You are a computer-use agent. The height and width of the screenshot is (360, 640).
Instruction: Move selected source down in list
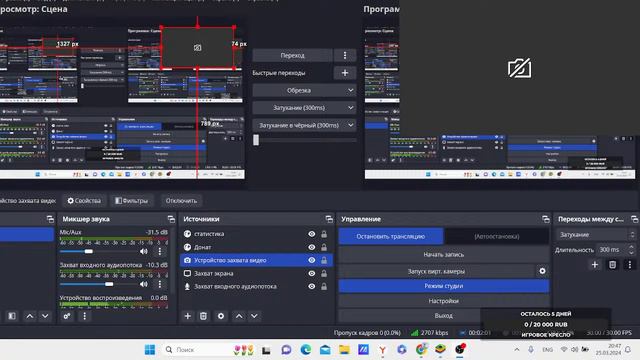coord(254,316)
